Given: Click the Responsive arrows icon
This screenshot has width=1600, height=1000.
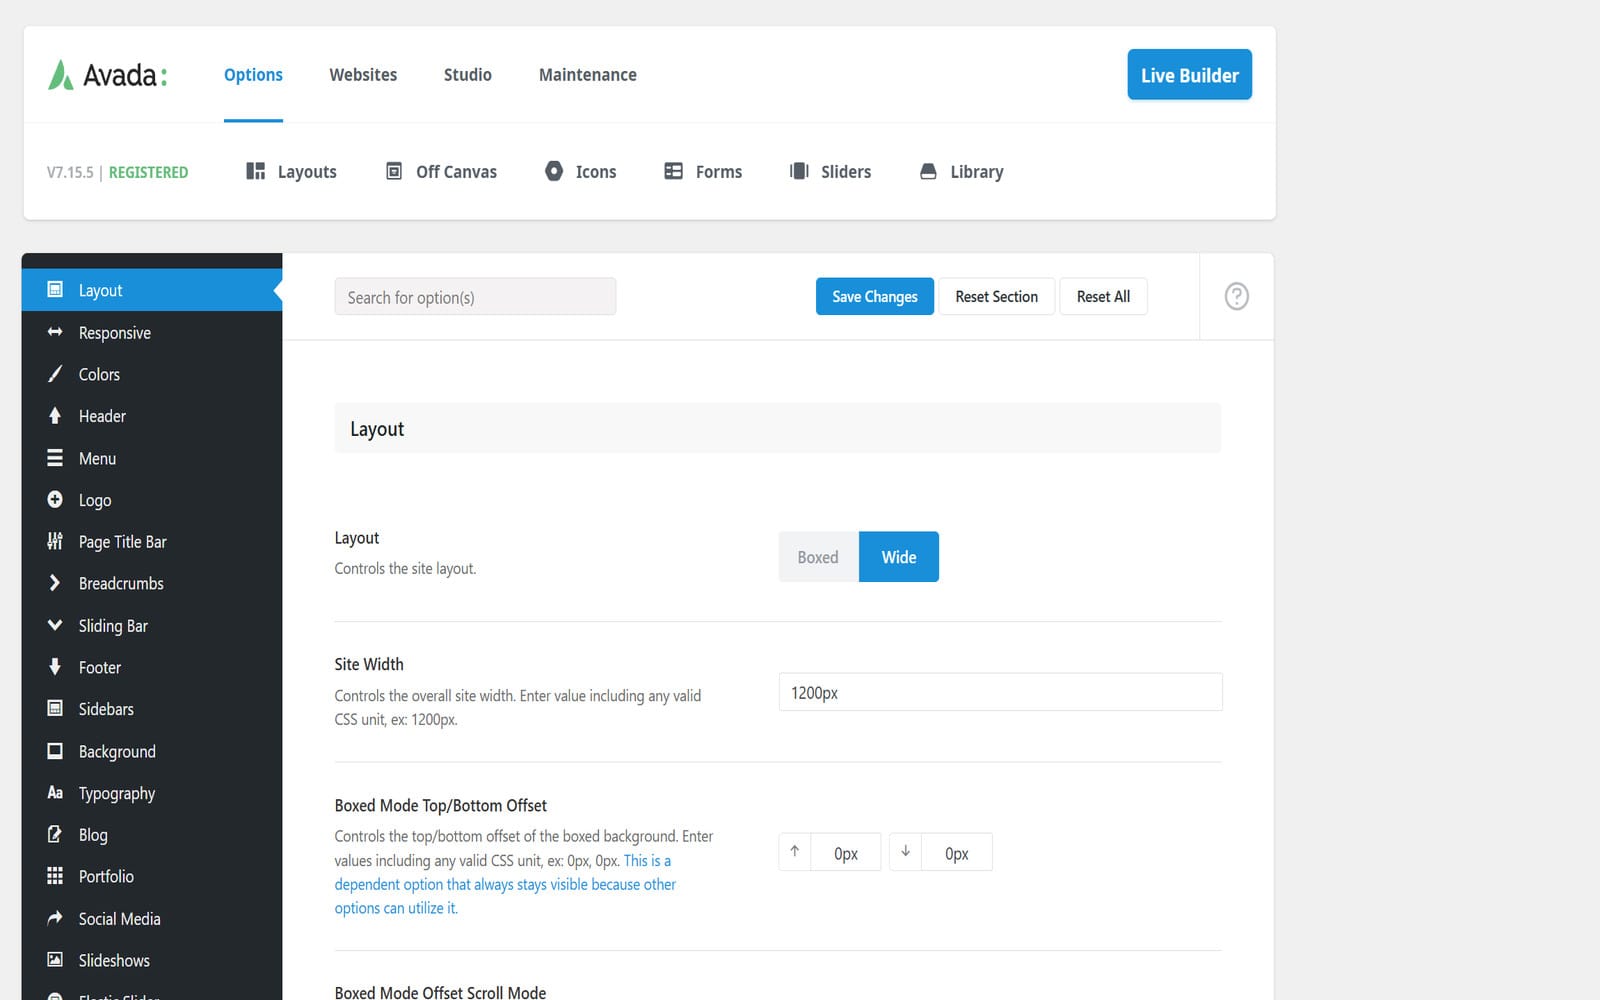Looking at the screenshot, I should pyautogui.click(x=55, y=332).
